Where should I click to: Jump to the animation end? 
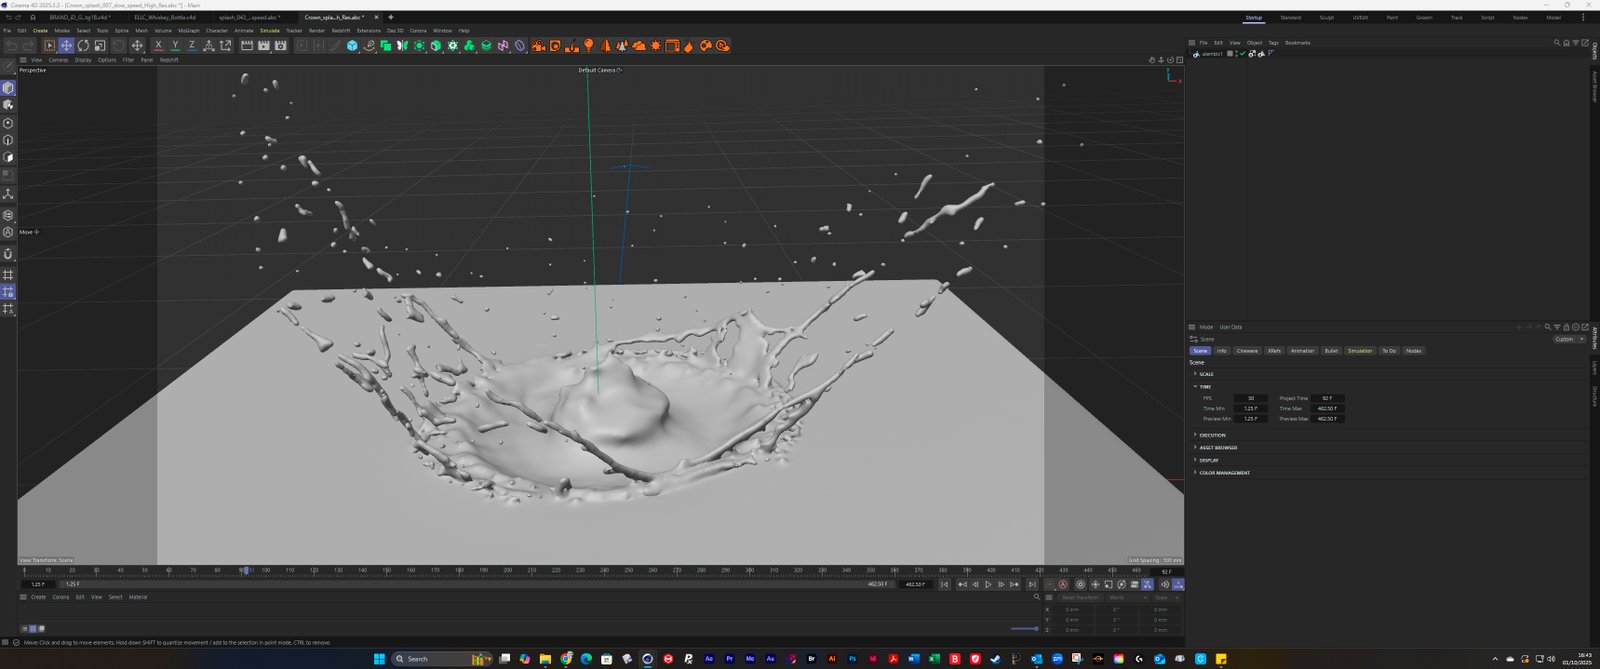pos(1032,585)
